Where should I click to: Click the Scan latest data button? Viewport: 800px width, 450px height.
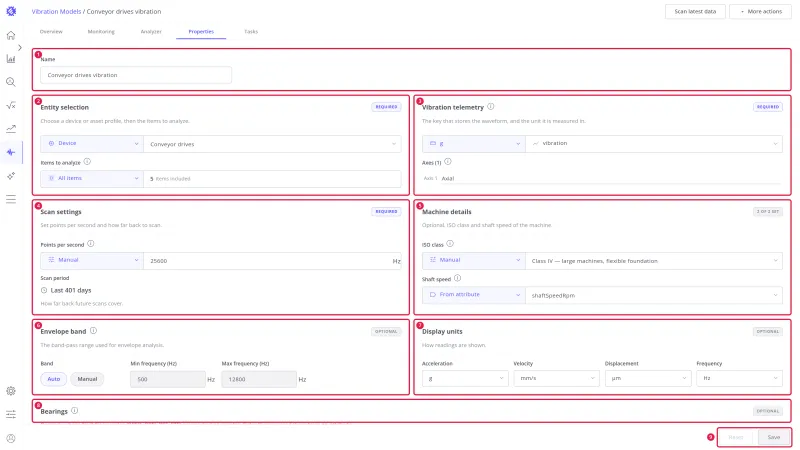[695, 11]
